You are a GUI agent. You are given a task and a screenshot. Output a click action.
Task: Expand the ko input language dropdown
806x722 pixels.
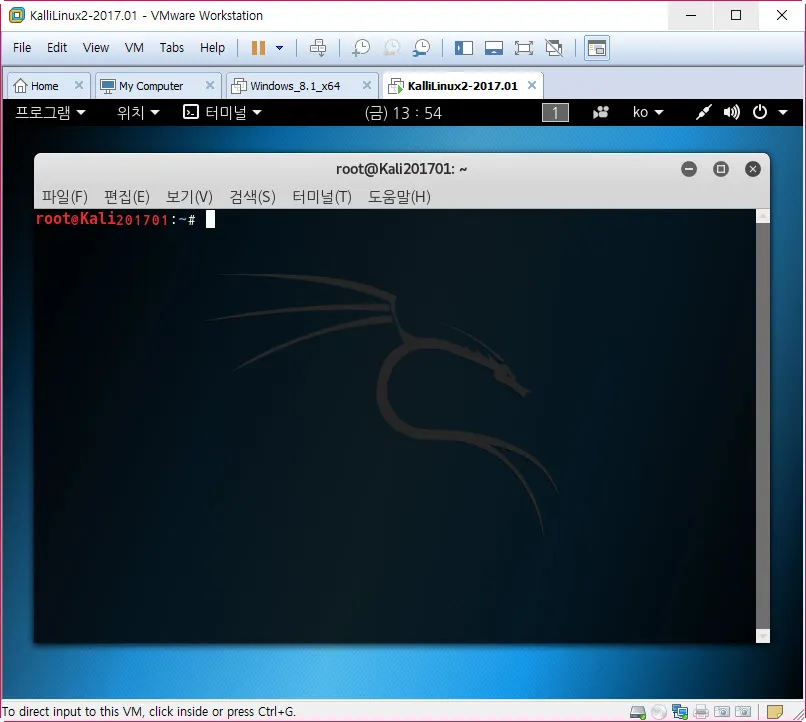tap(648, 113)
